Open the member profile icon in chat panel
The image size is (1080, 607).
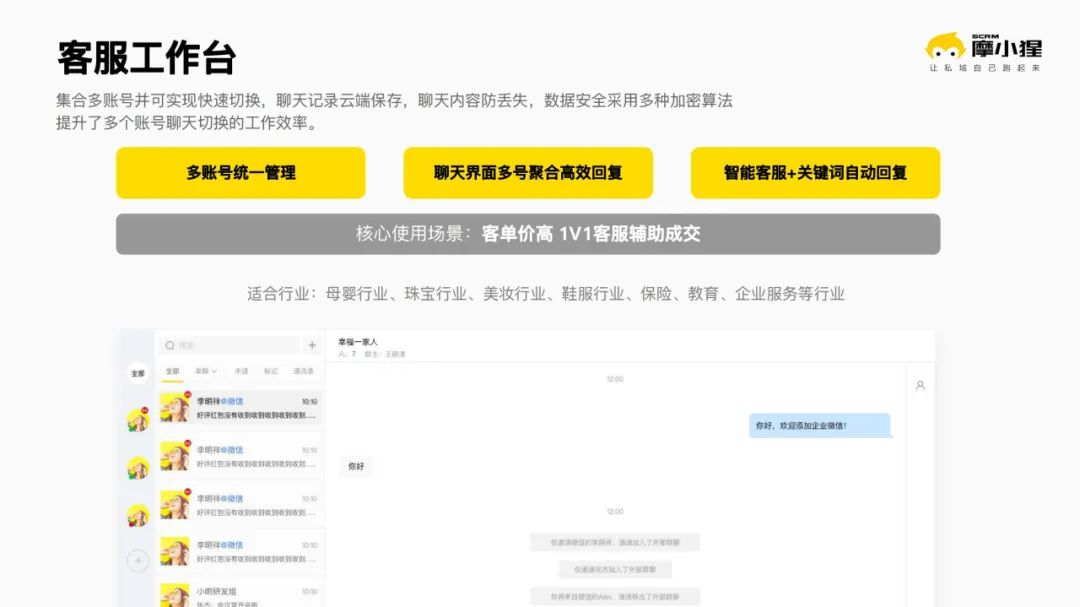[920, 386]
